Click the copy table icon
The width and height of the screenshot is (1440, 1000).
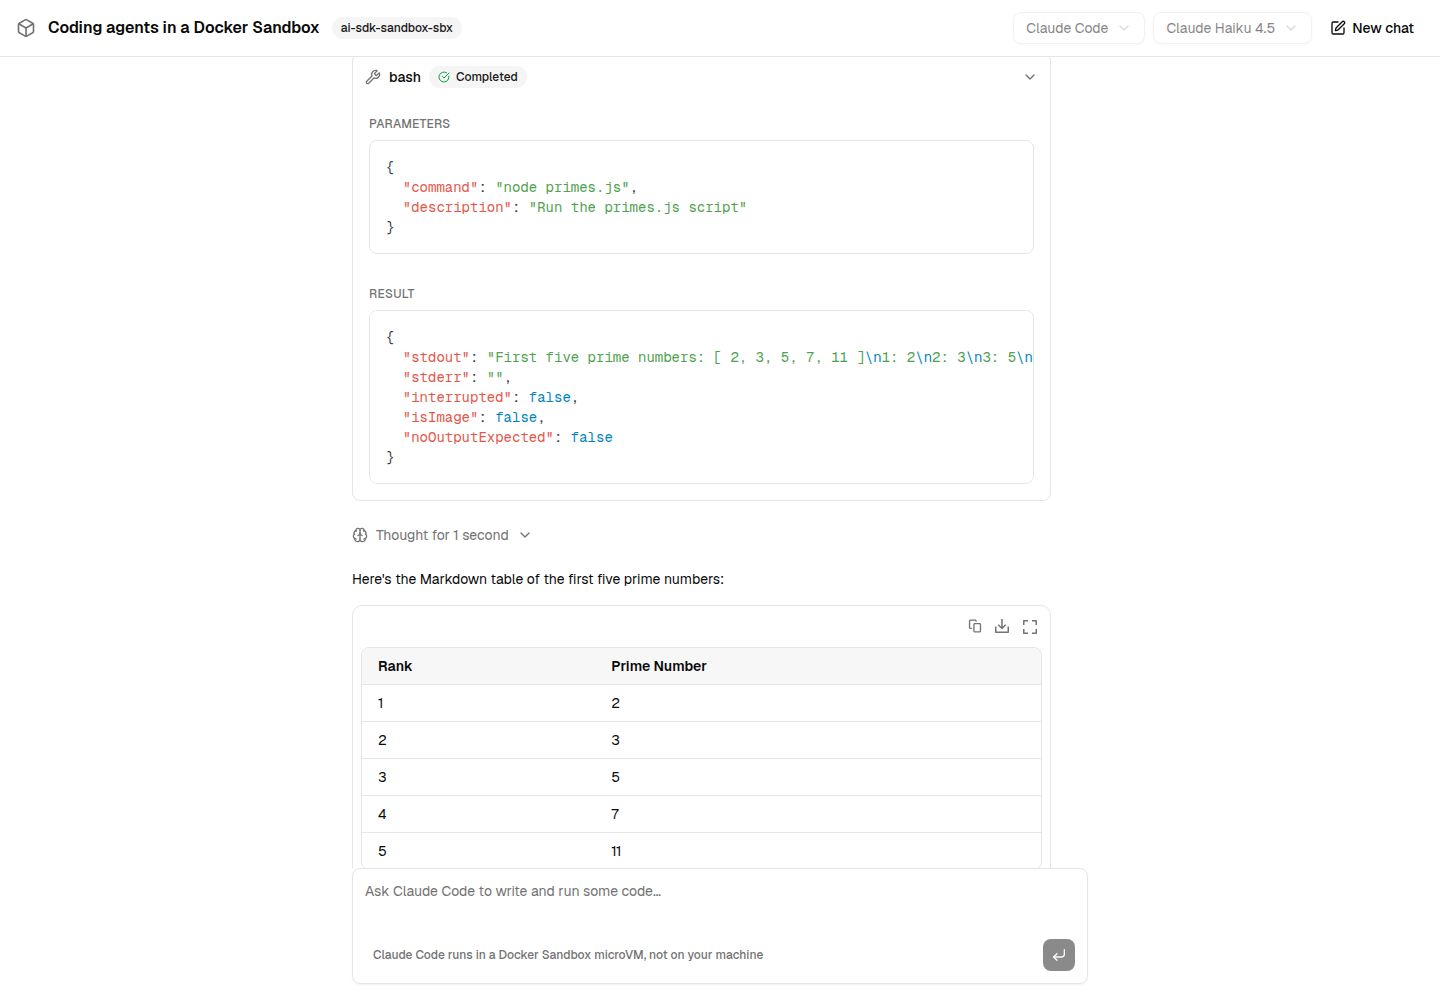coord(975,626)
